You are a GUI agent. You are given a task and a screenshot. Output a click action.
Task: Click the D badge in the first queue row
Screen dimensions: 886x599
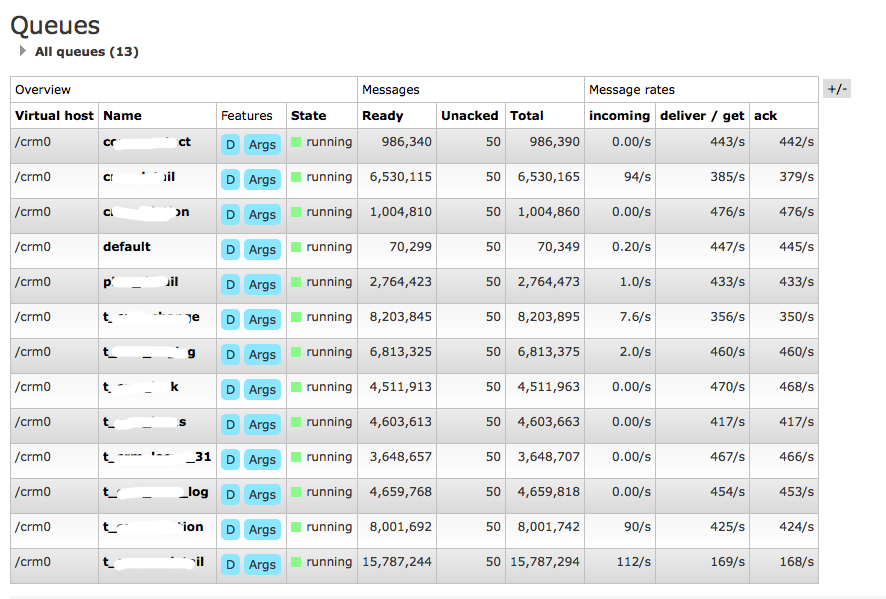[230, 145]
